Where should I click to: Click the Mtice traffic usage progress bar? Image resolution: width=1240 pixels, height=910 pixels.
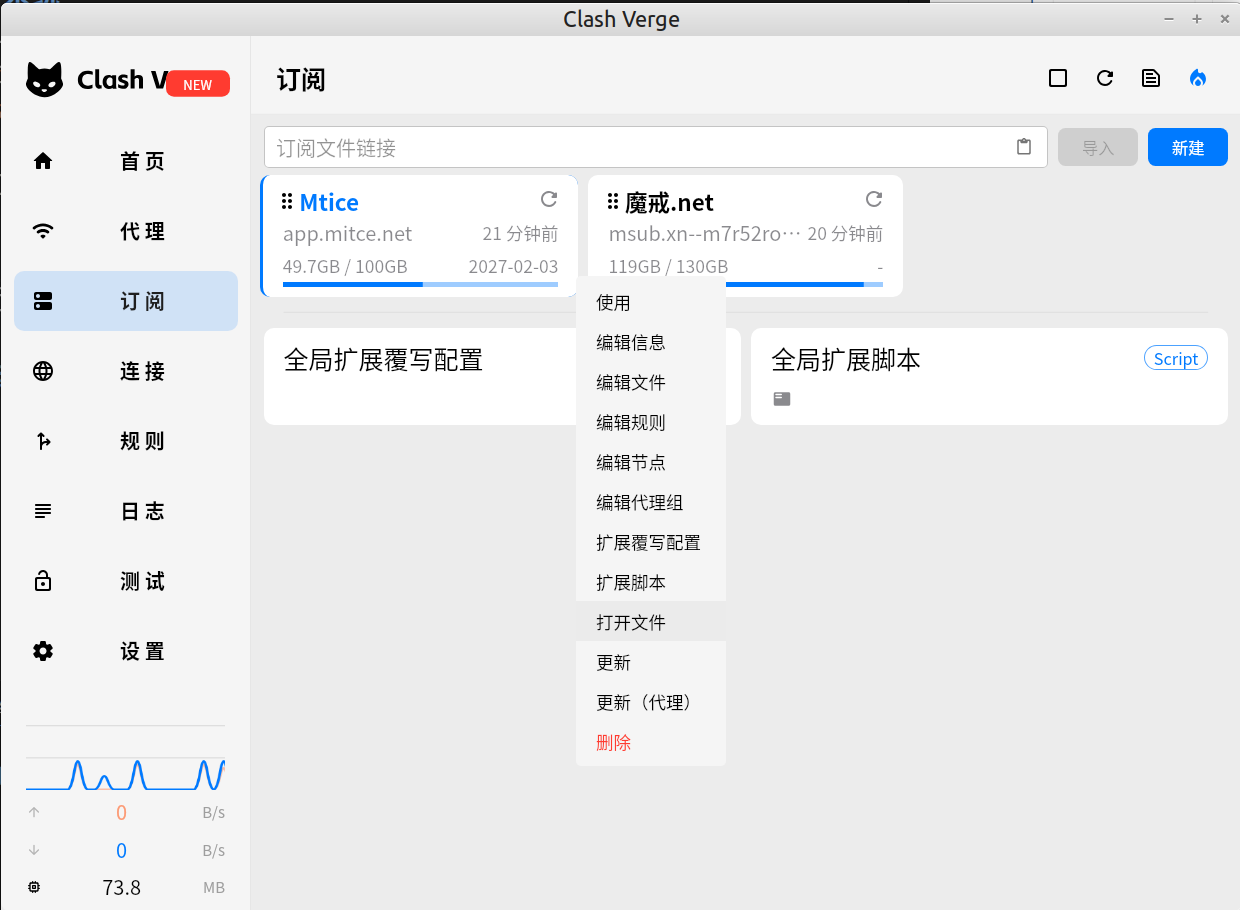point(421,284)
